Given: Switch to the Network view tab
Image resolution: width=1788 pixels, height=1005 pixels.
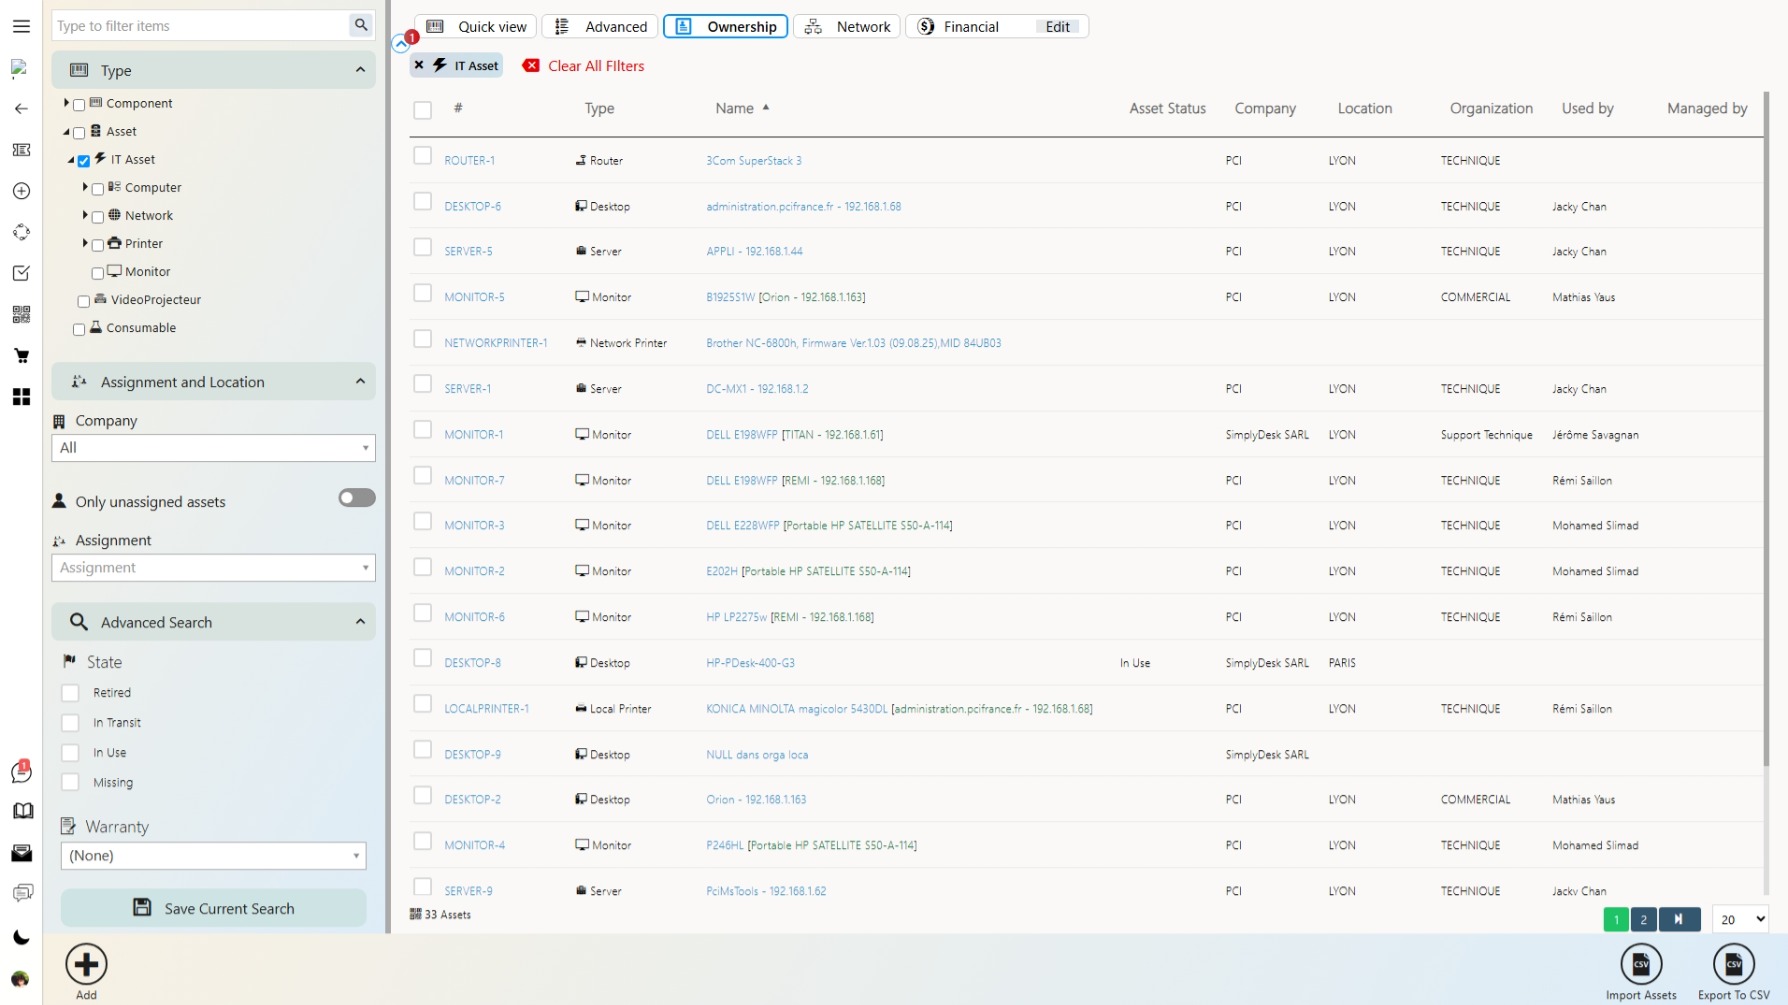Looking at the screenshot, I should [847, 27].
